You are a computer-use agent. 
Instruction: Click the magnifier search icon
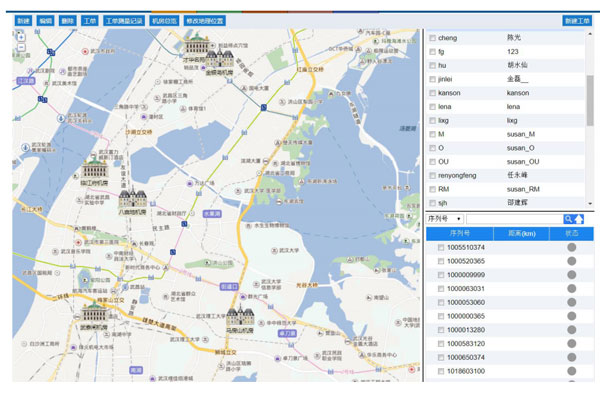coord(568,219)
